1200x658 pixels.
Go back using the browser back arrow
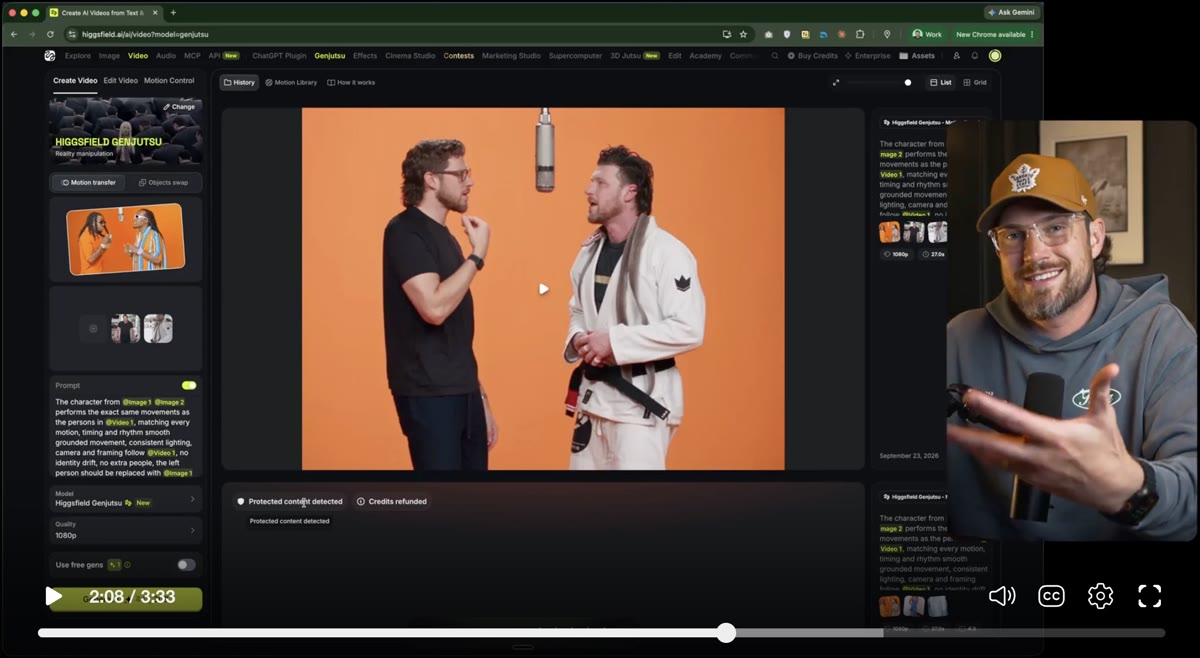click(14, 34)
